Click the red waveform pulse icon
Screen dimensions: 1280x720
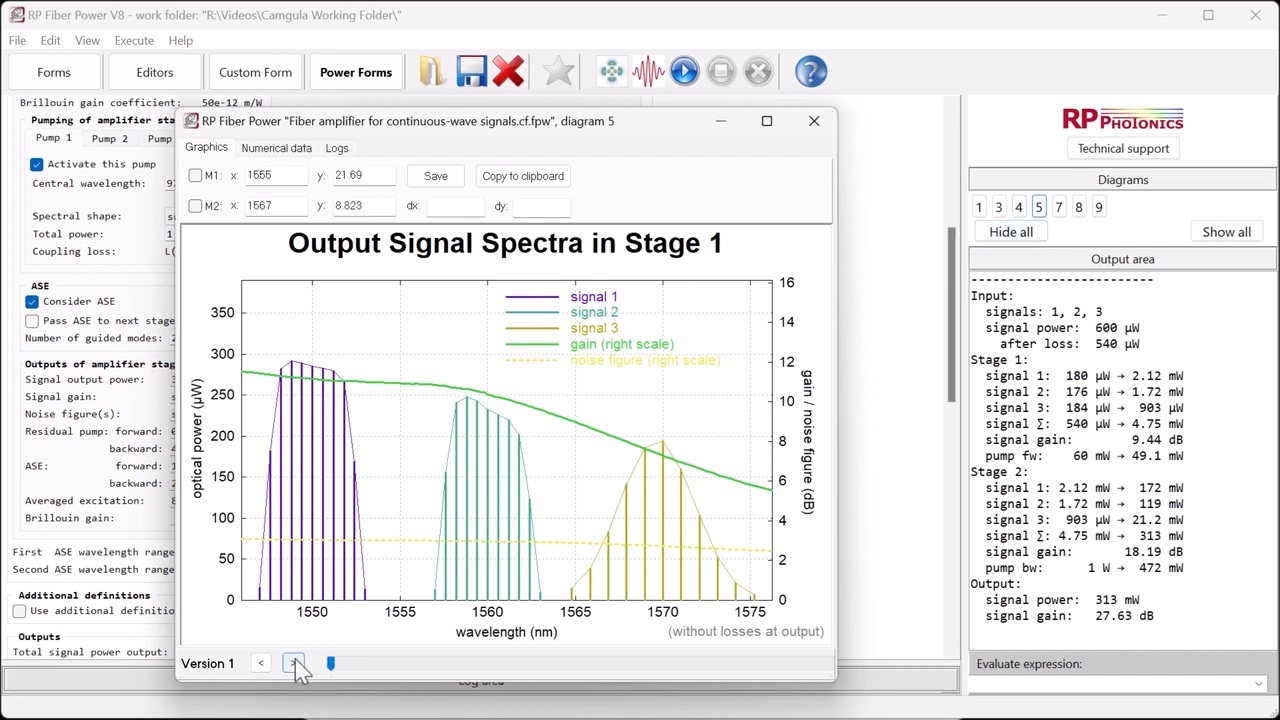(x=648, y=72)
